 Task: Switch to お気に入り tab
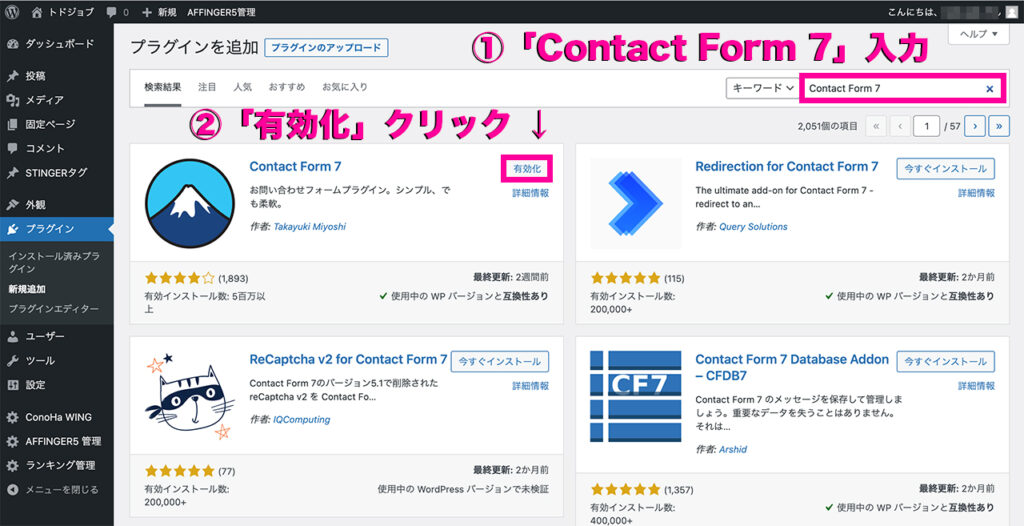(345, 87)
